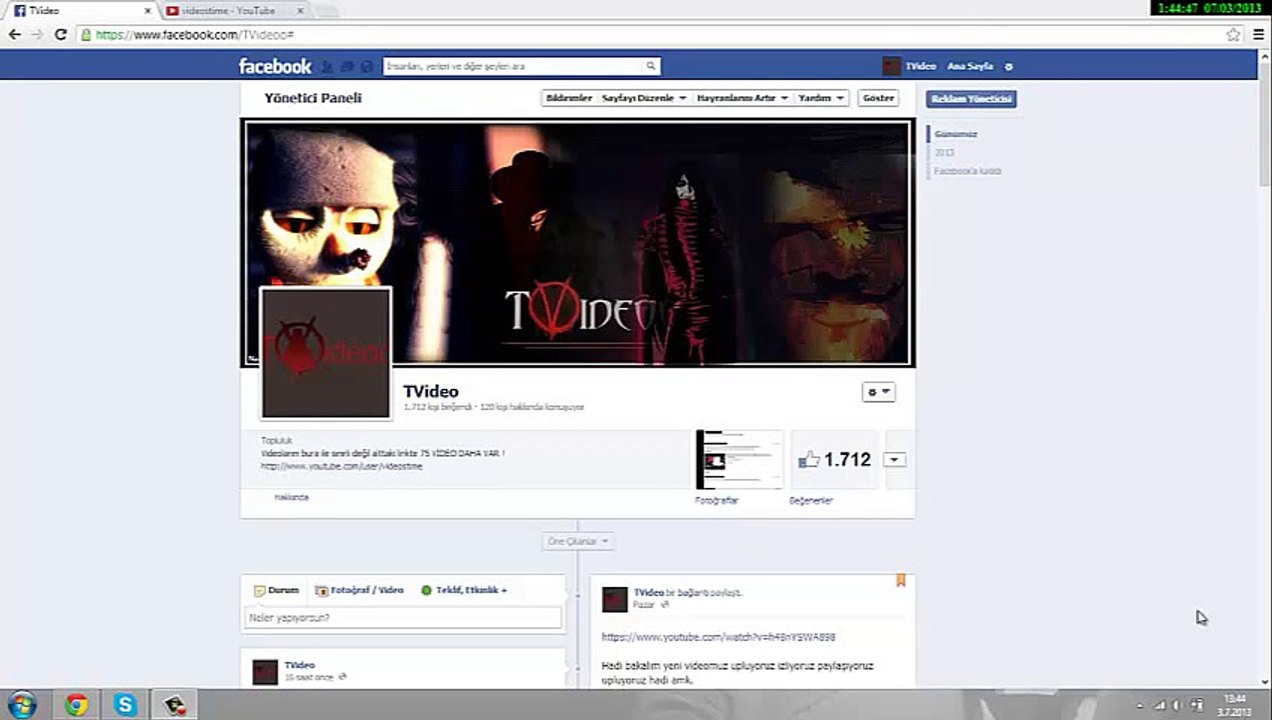Screen dimensions: 1272x720
Task: Click the Göster button
Action: tap(878, 98)
